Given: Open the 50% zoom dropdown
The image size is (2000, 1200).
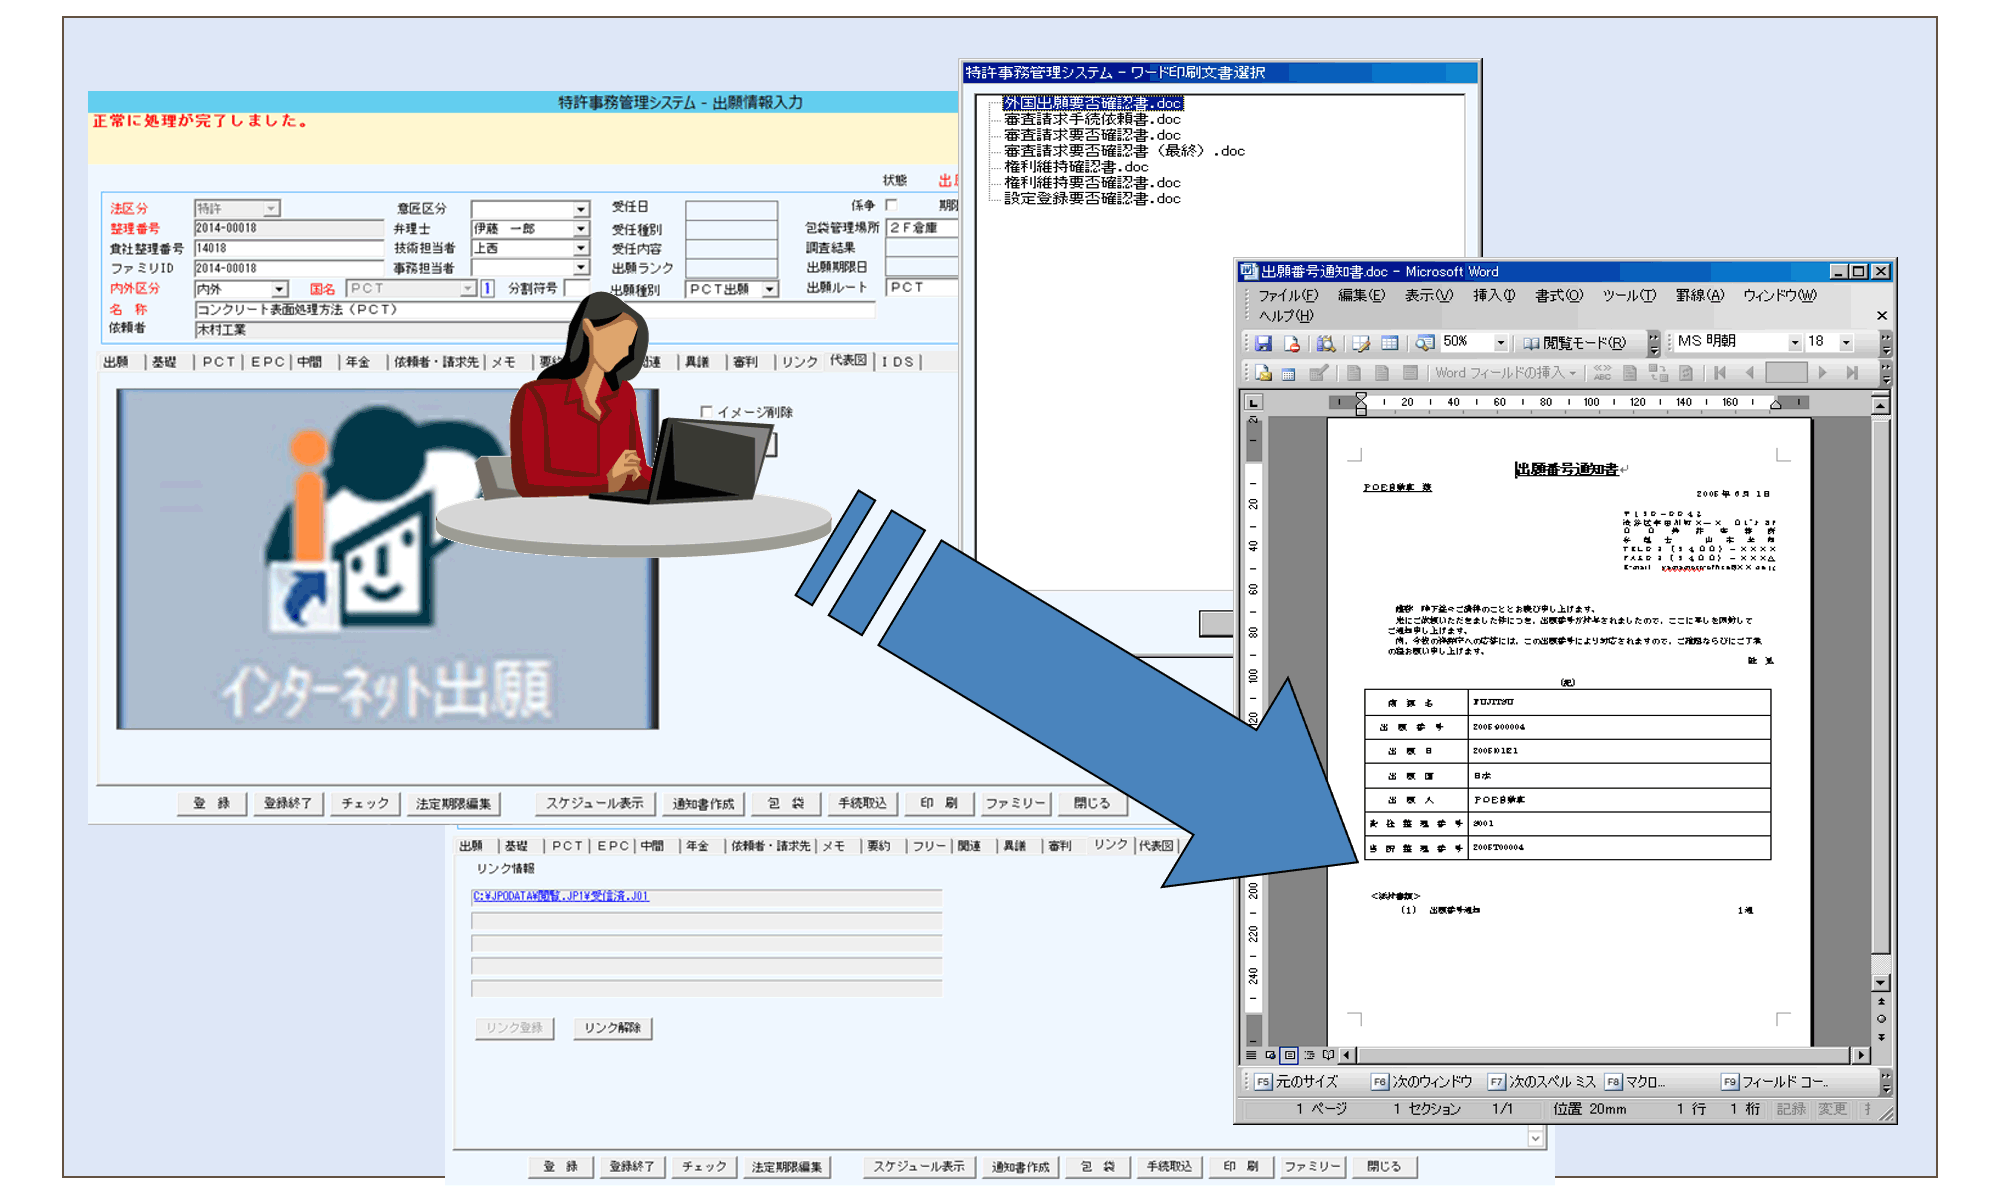Looking at the screenshot, I should click(1500, 343).
